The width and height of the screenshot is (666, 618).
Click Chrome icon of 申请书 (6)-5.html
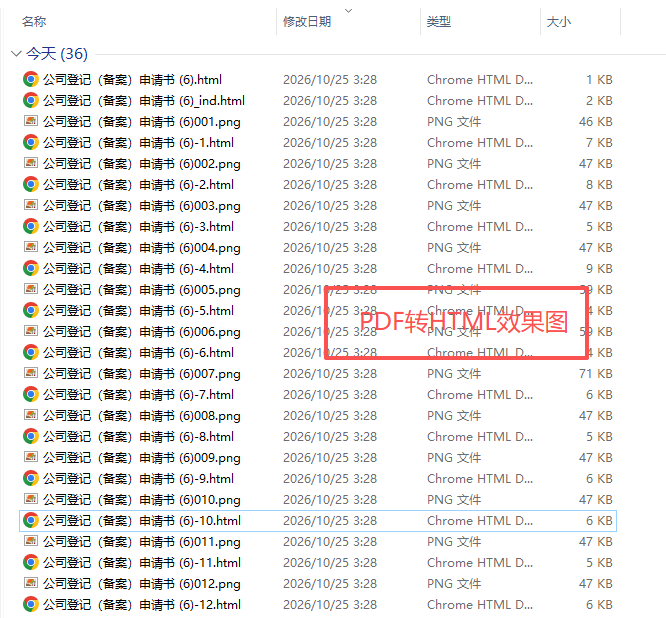(x=31, y=310)
